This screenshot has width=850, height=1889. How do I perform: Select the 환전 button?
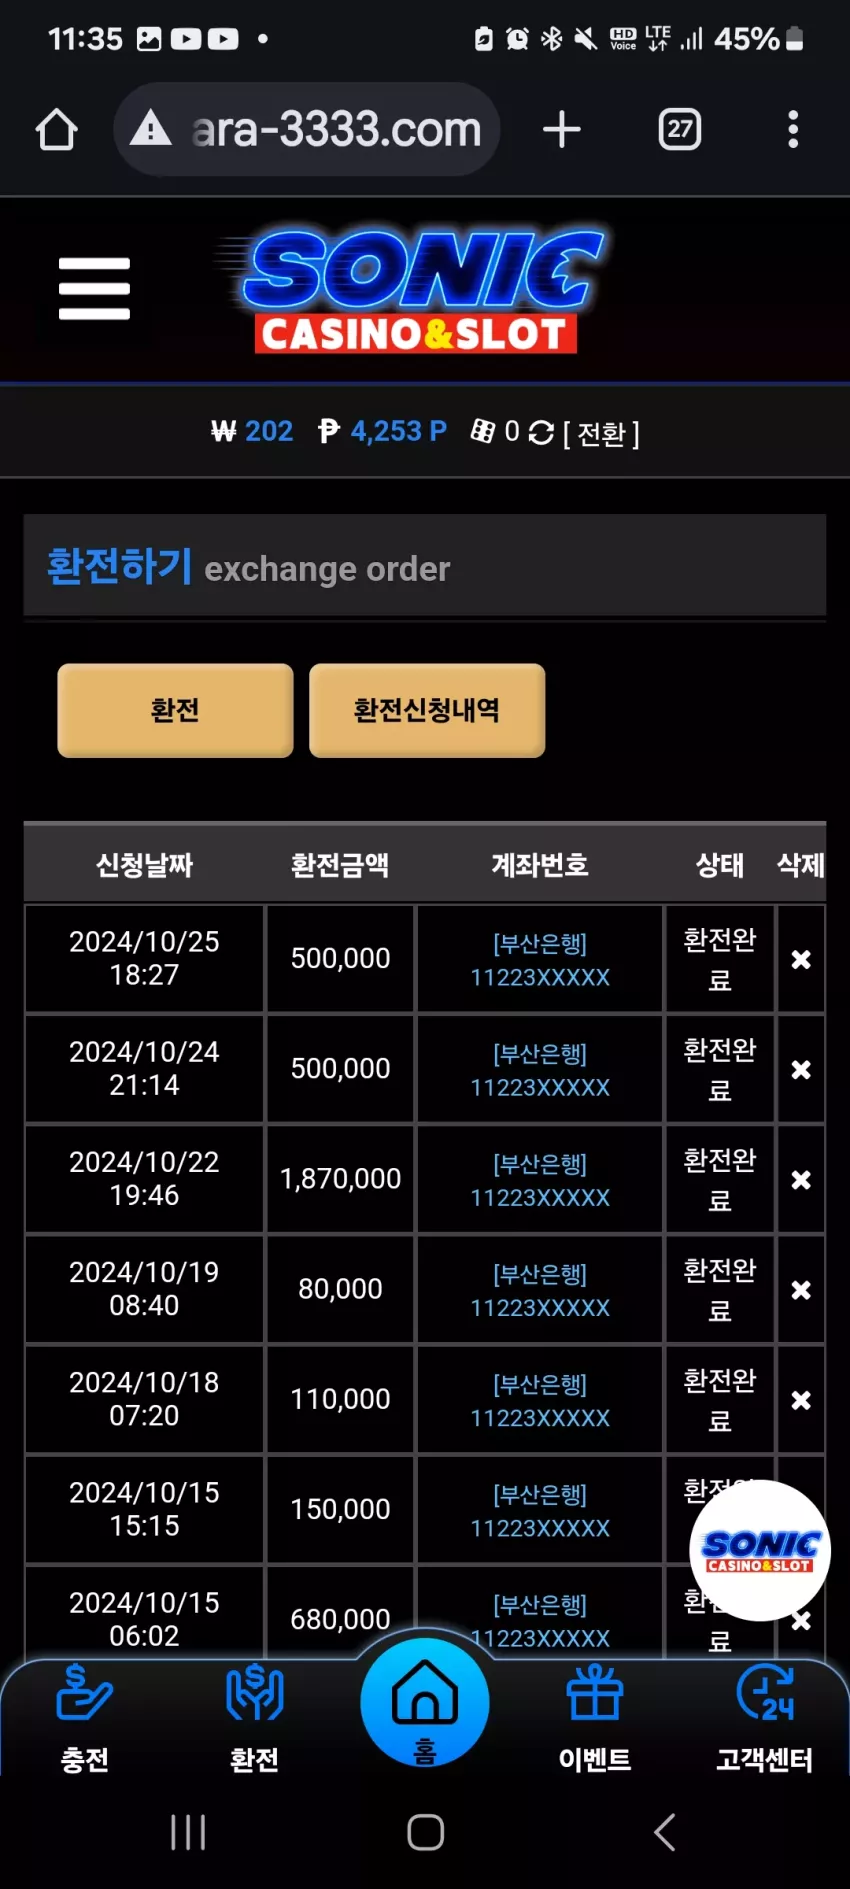click(x=175, y=710)
